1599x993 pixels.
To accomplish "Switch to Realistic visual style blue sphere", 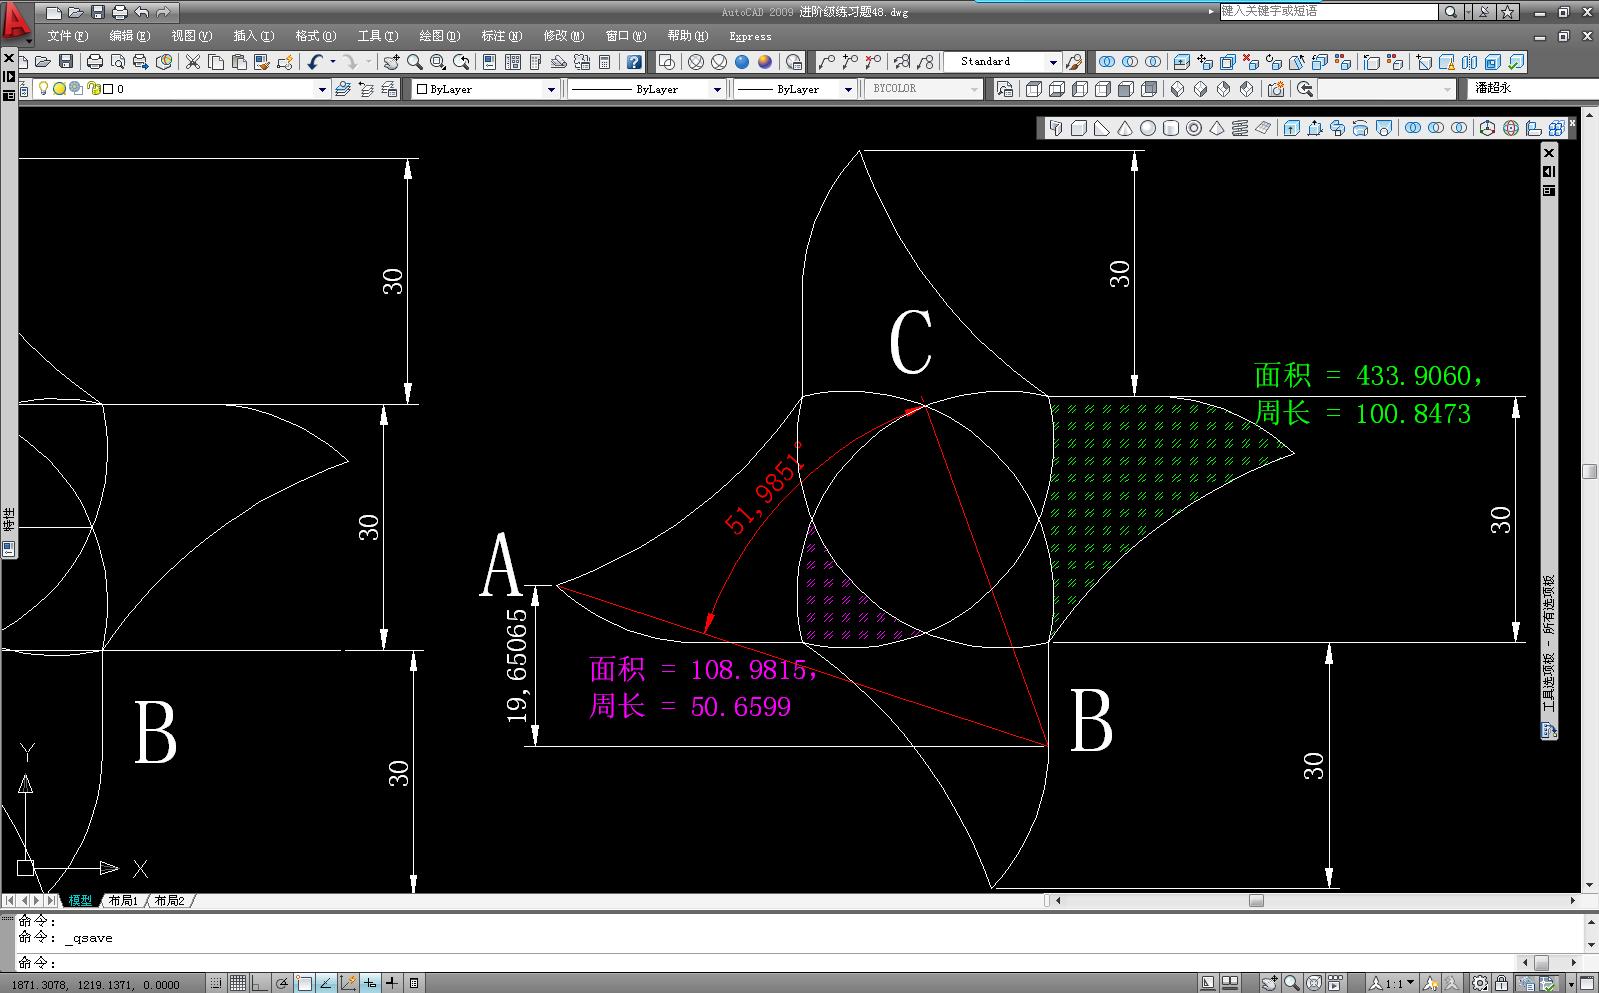I will 741,61.
